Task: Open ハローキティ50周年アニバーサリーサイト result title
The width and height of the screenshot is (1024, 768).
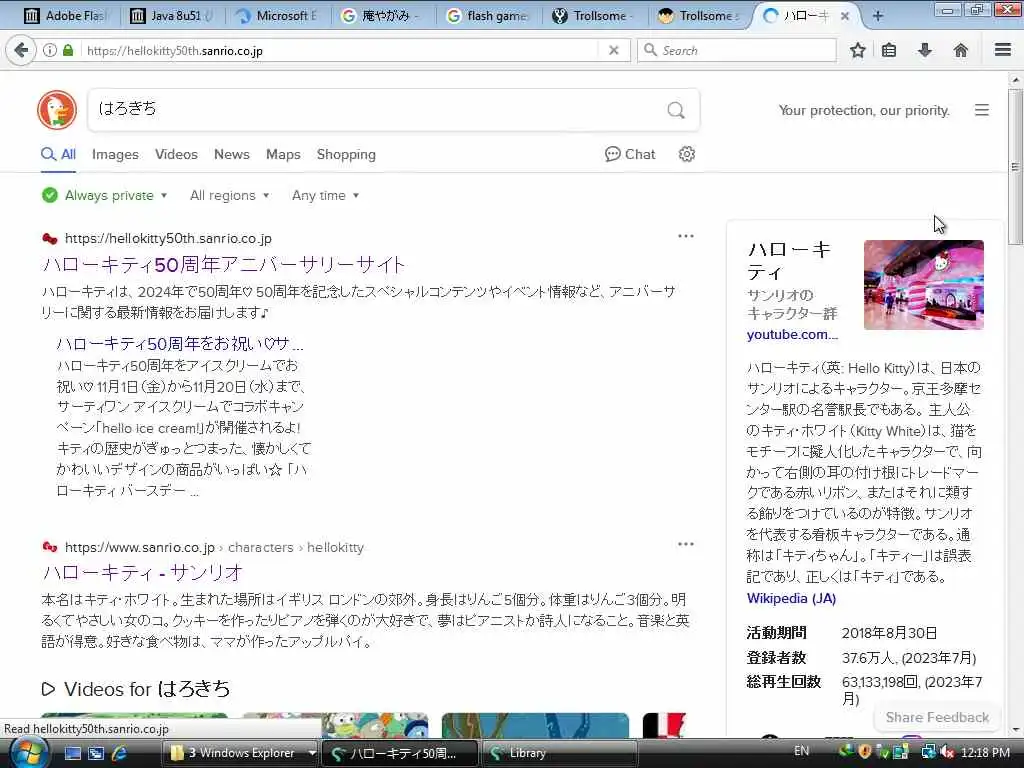Action: pyautogui.click(x=223, y=264)
